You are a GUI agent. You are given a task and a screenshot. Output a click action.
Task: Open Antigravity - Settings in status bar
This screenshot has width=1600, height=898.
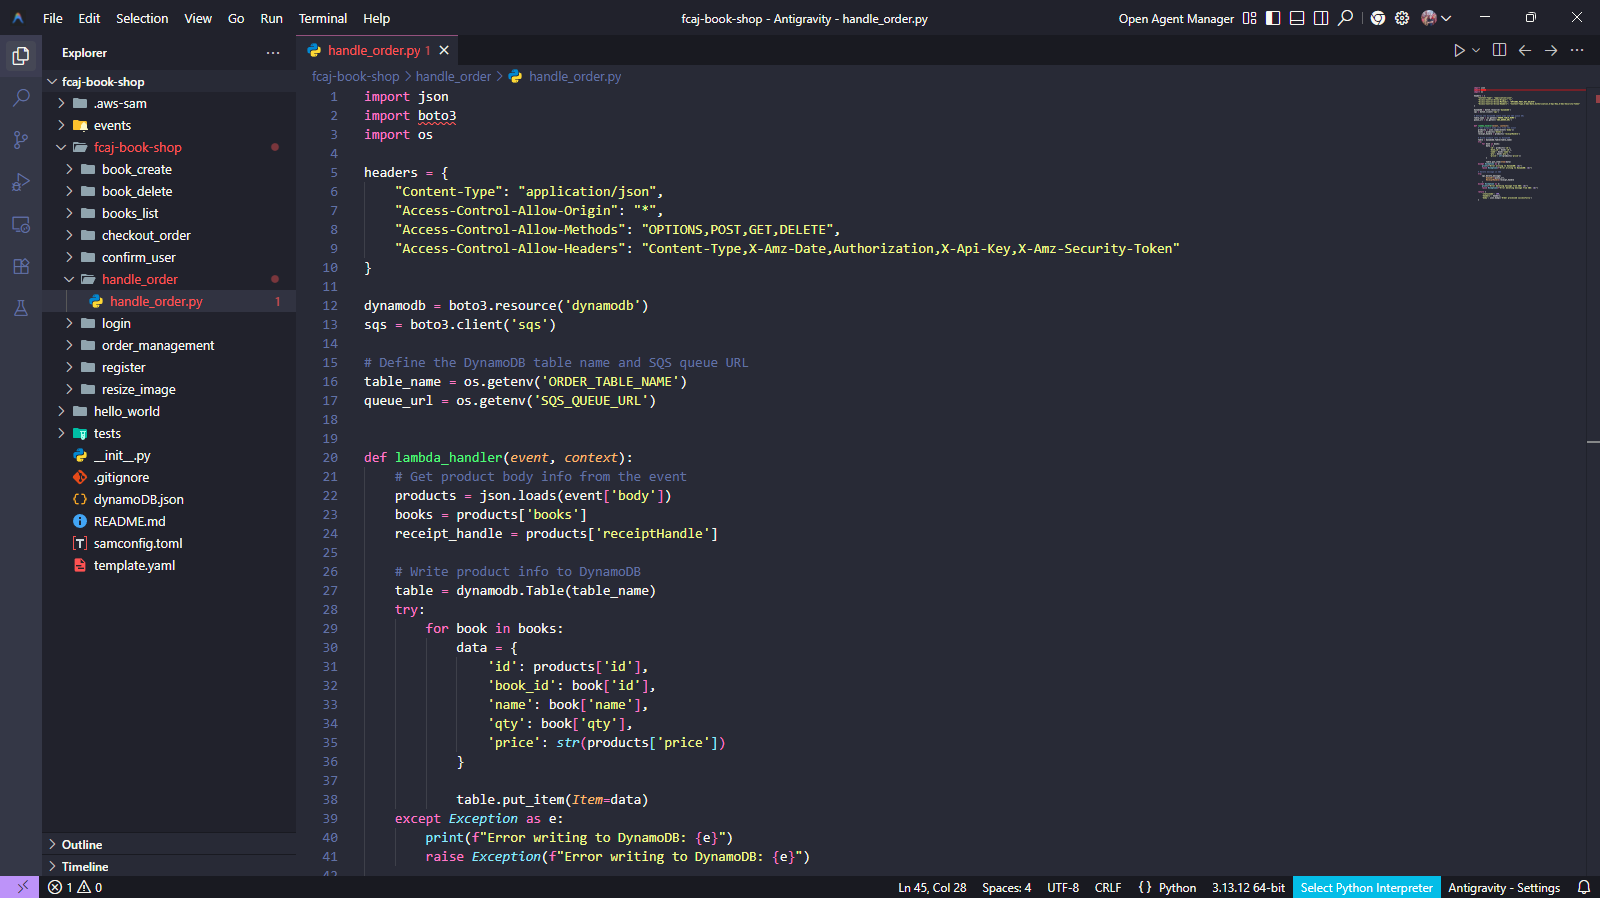coord(1504,887)
